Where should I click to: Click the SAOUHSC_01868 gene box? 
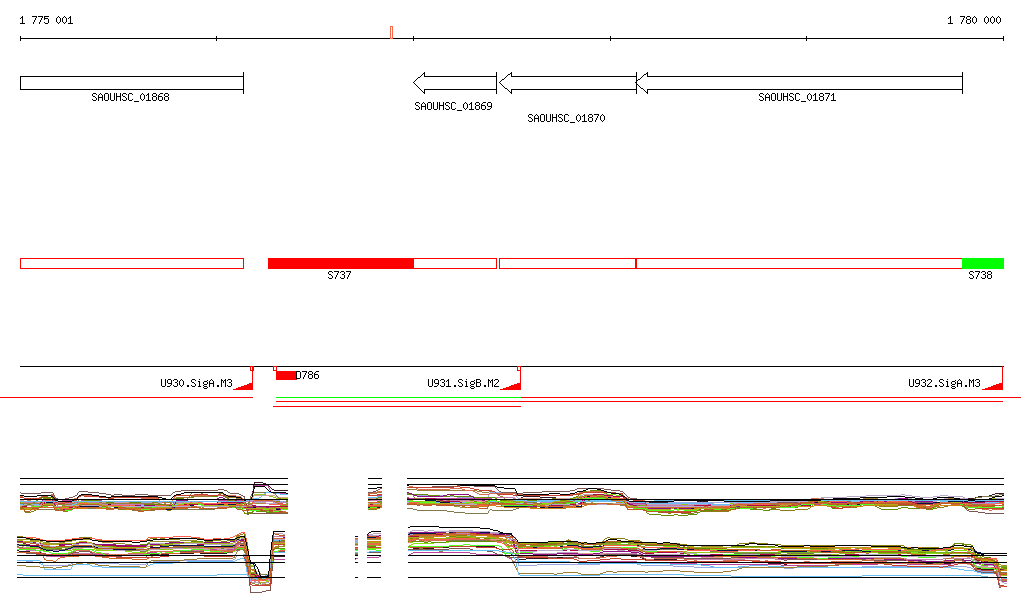[132, 83]
